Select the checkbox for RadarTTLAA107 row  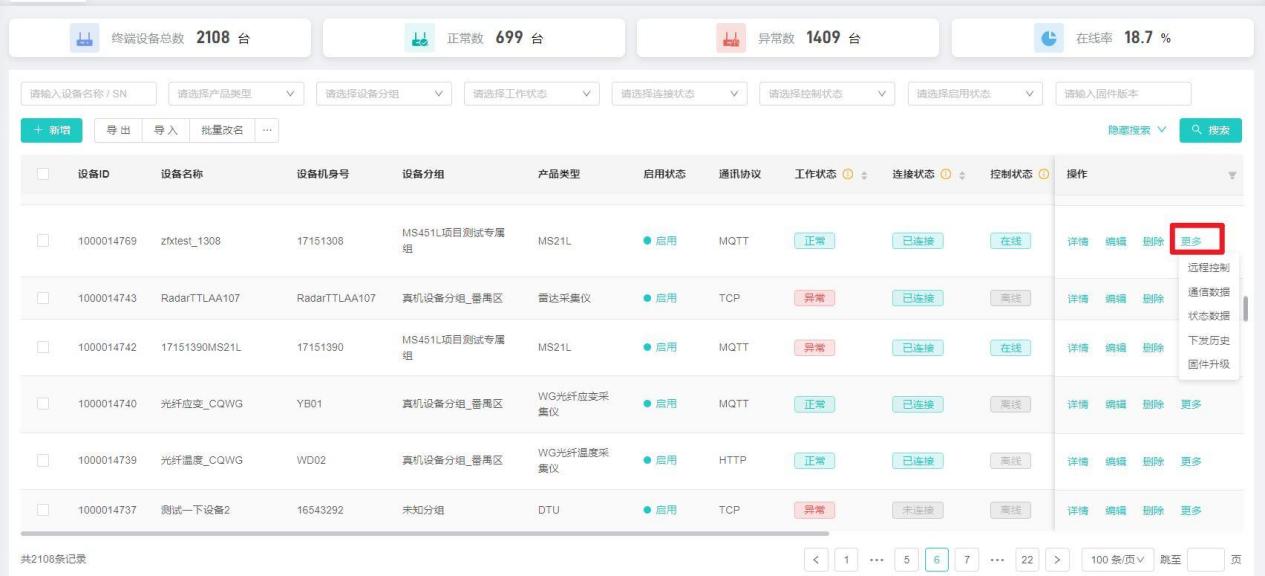(x=42, y=298)
